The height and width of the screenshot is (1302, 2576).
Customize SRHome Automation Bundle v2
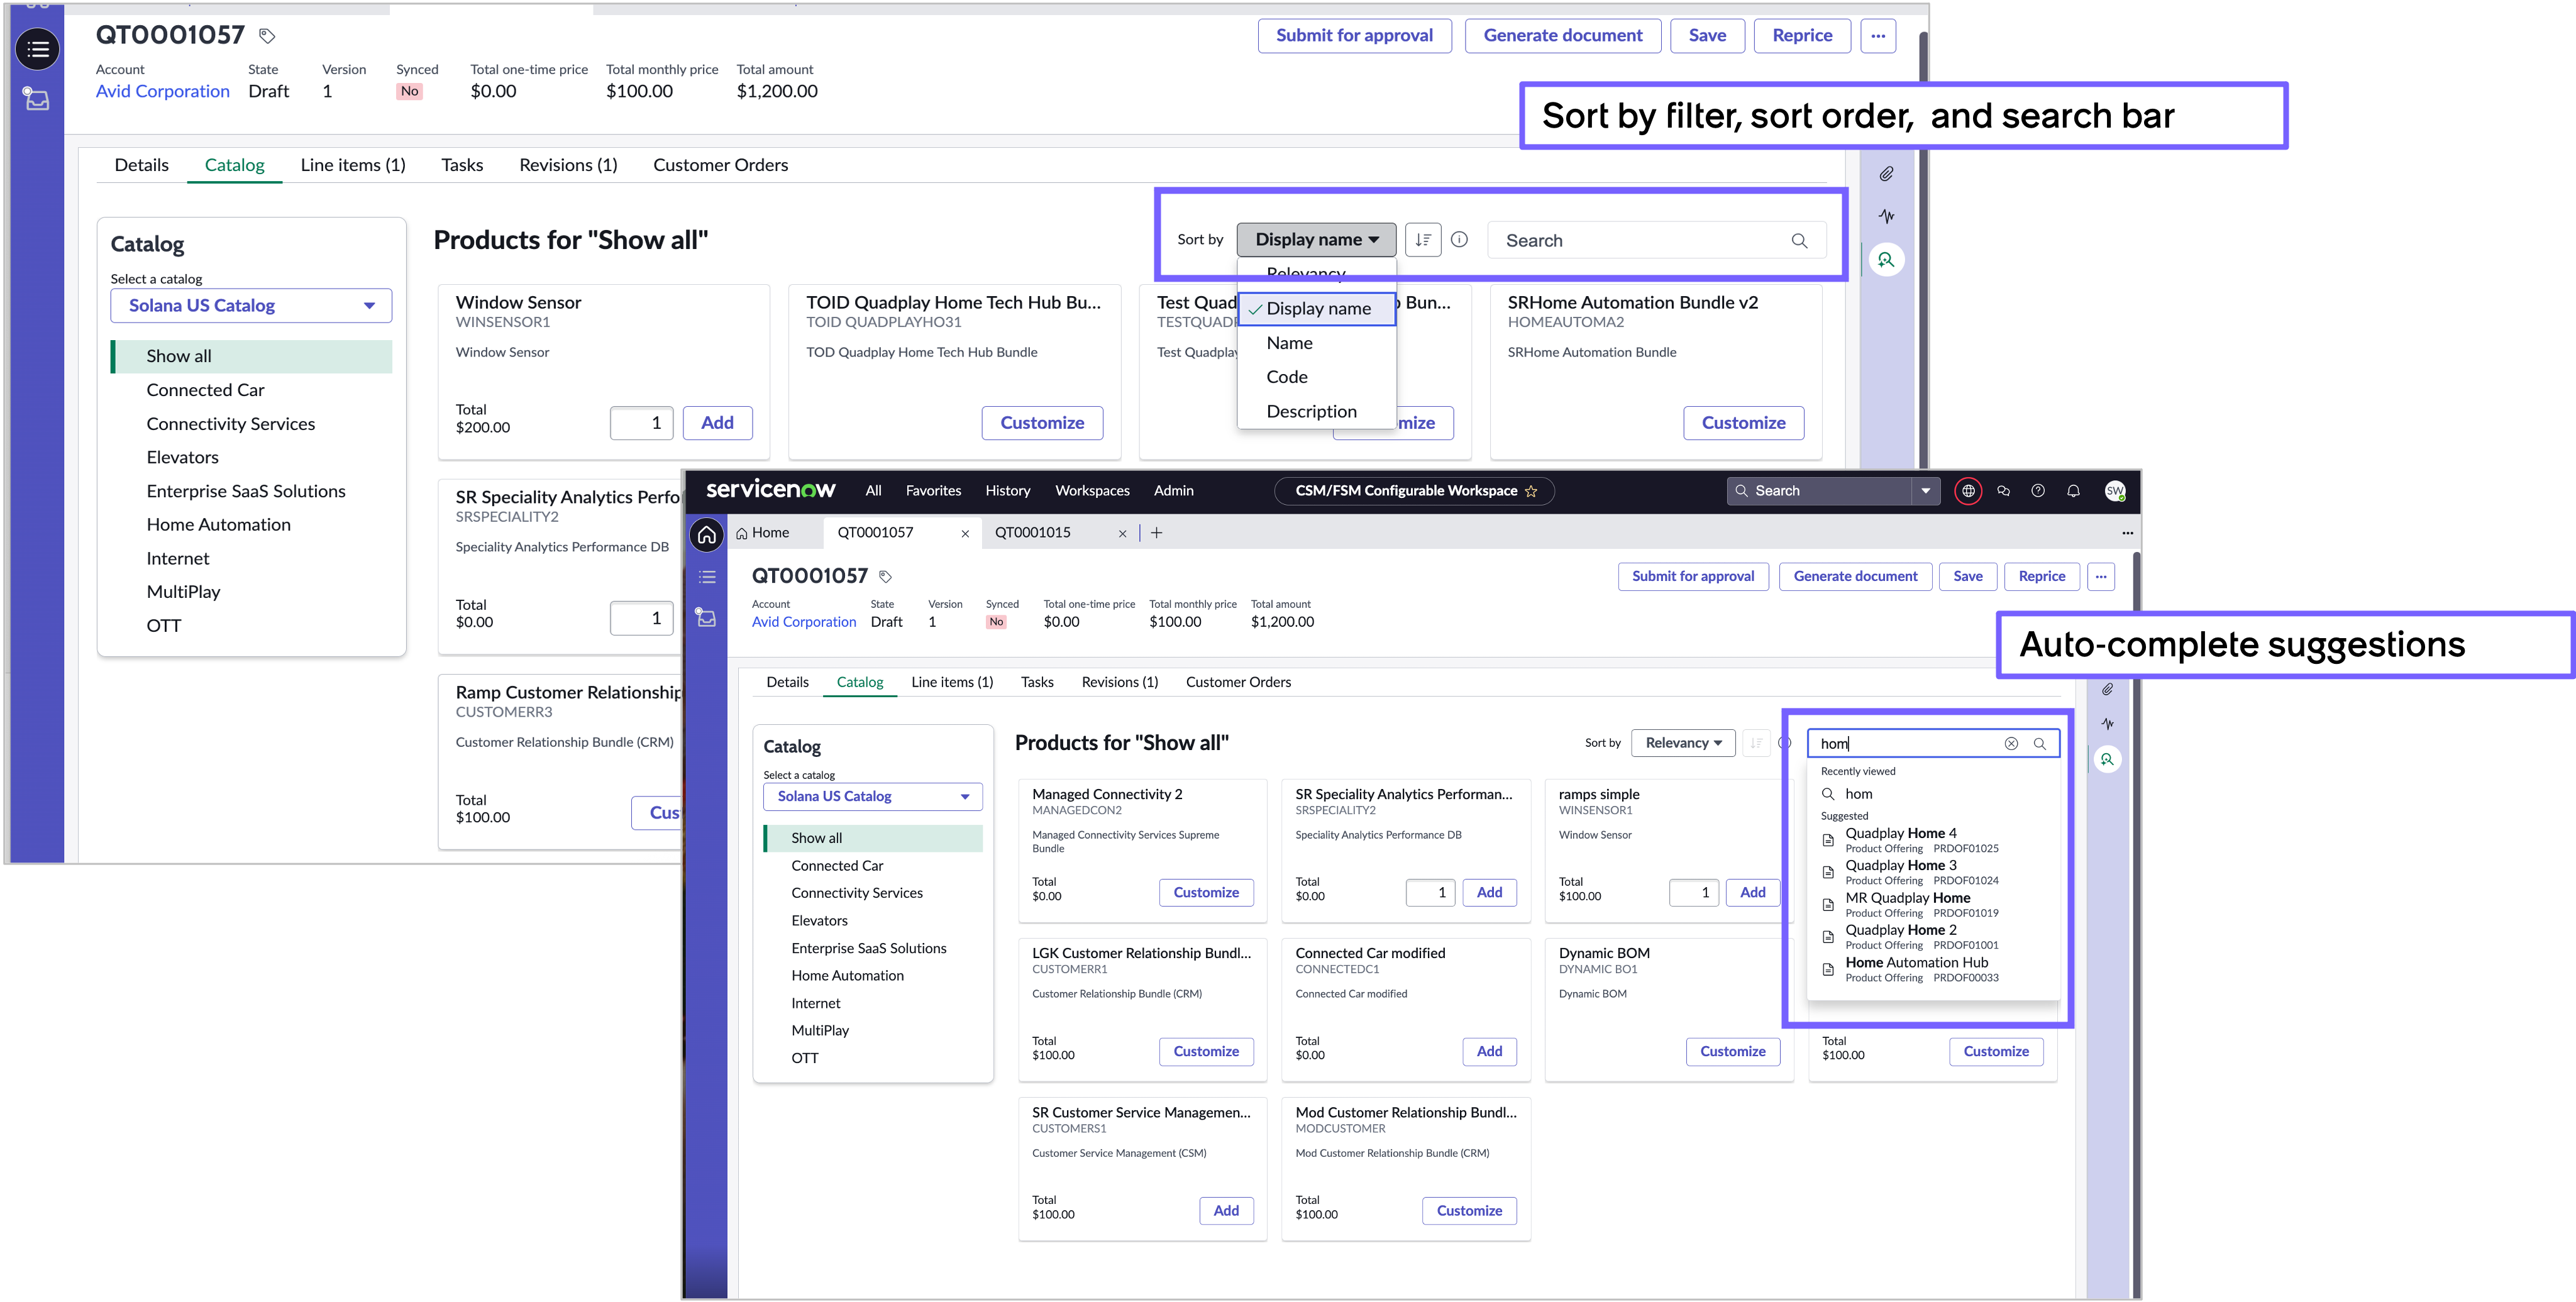coord(1743,423)
